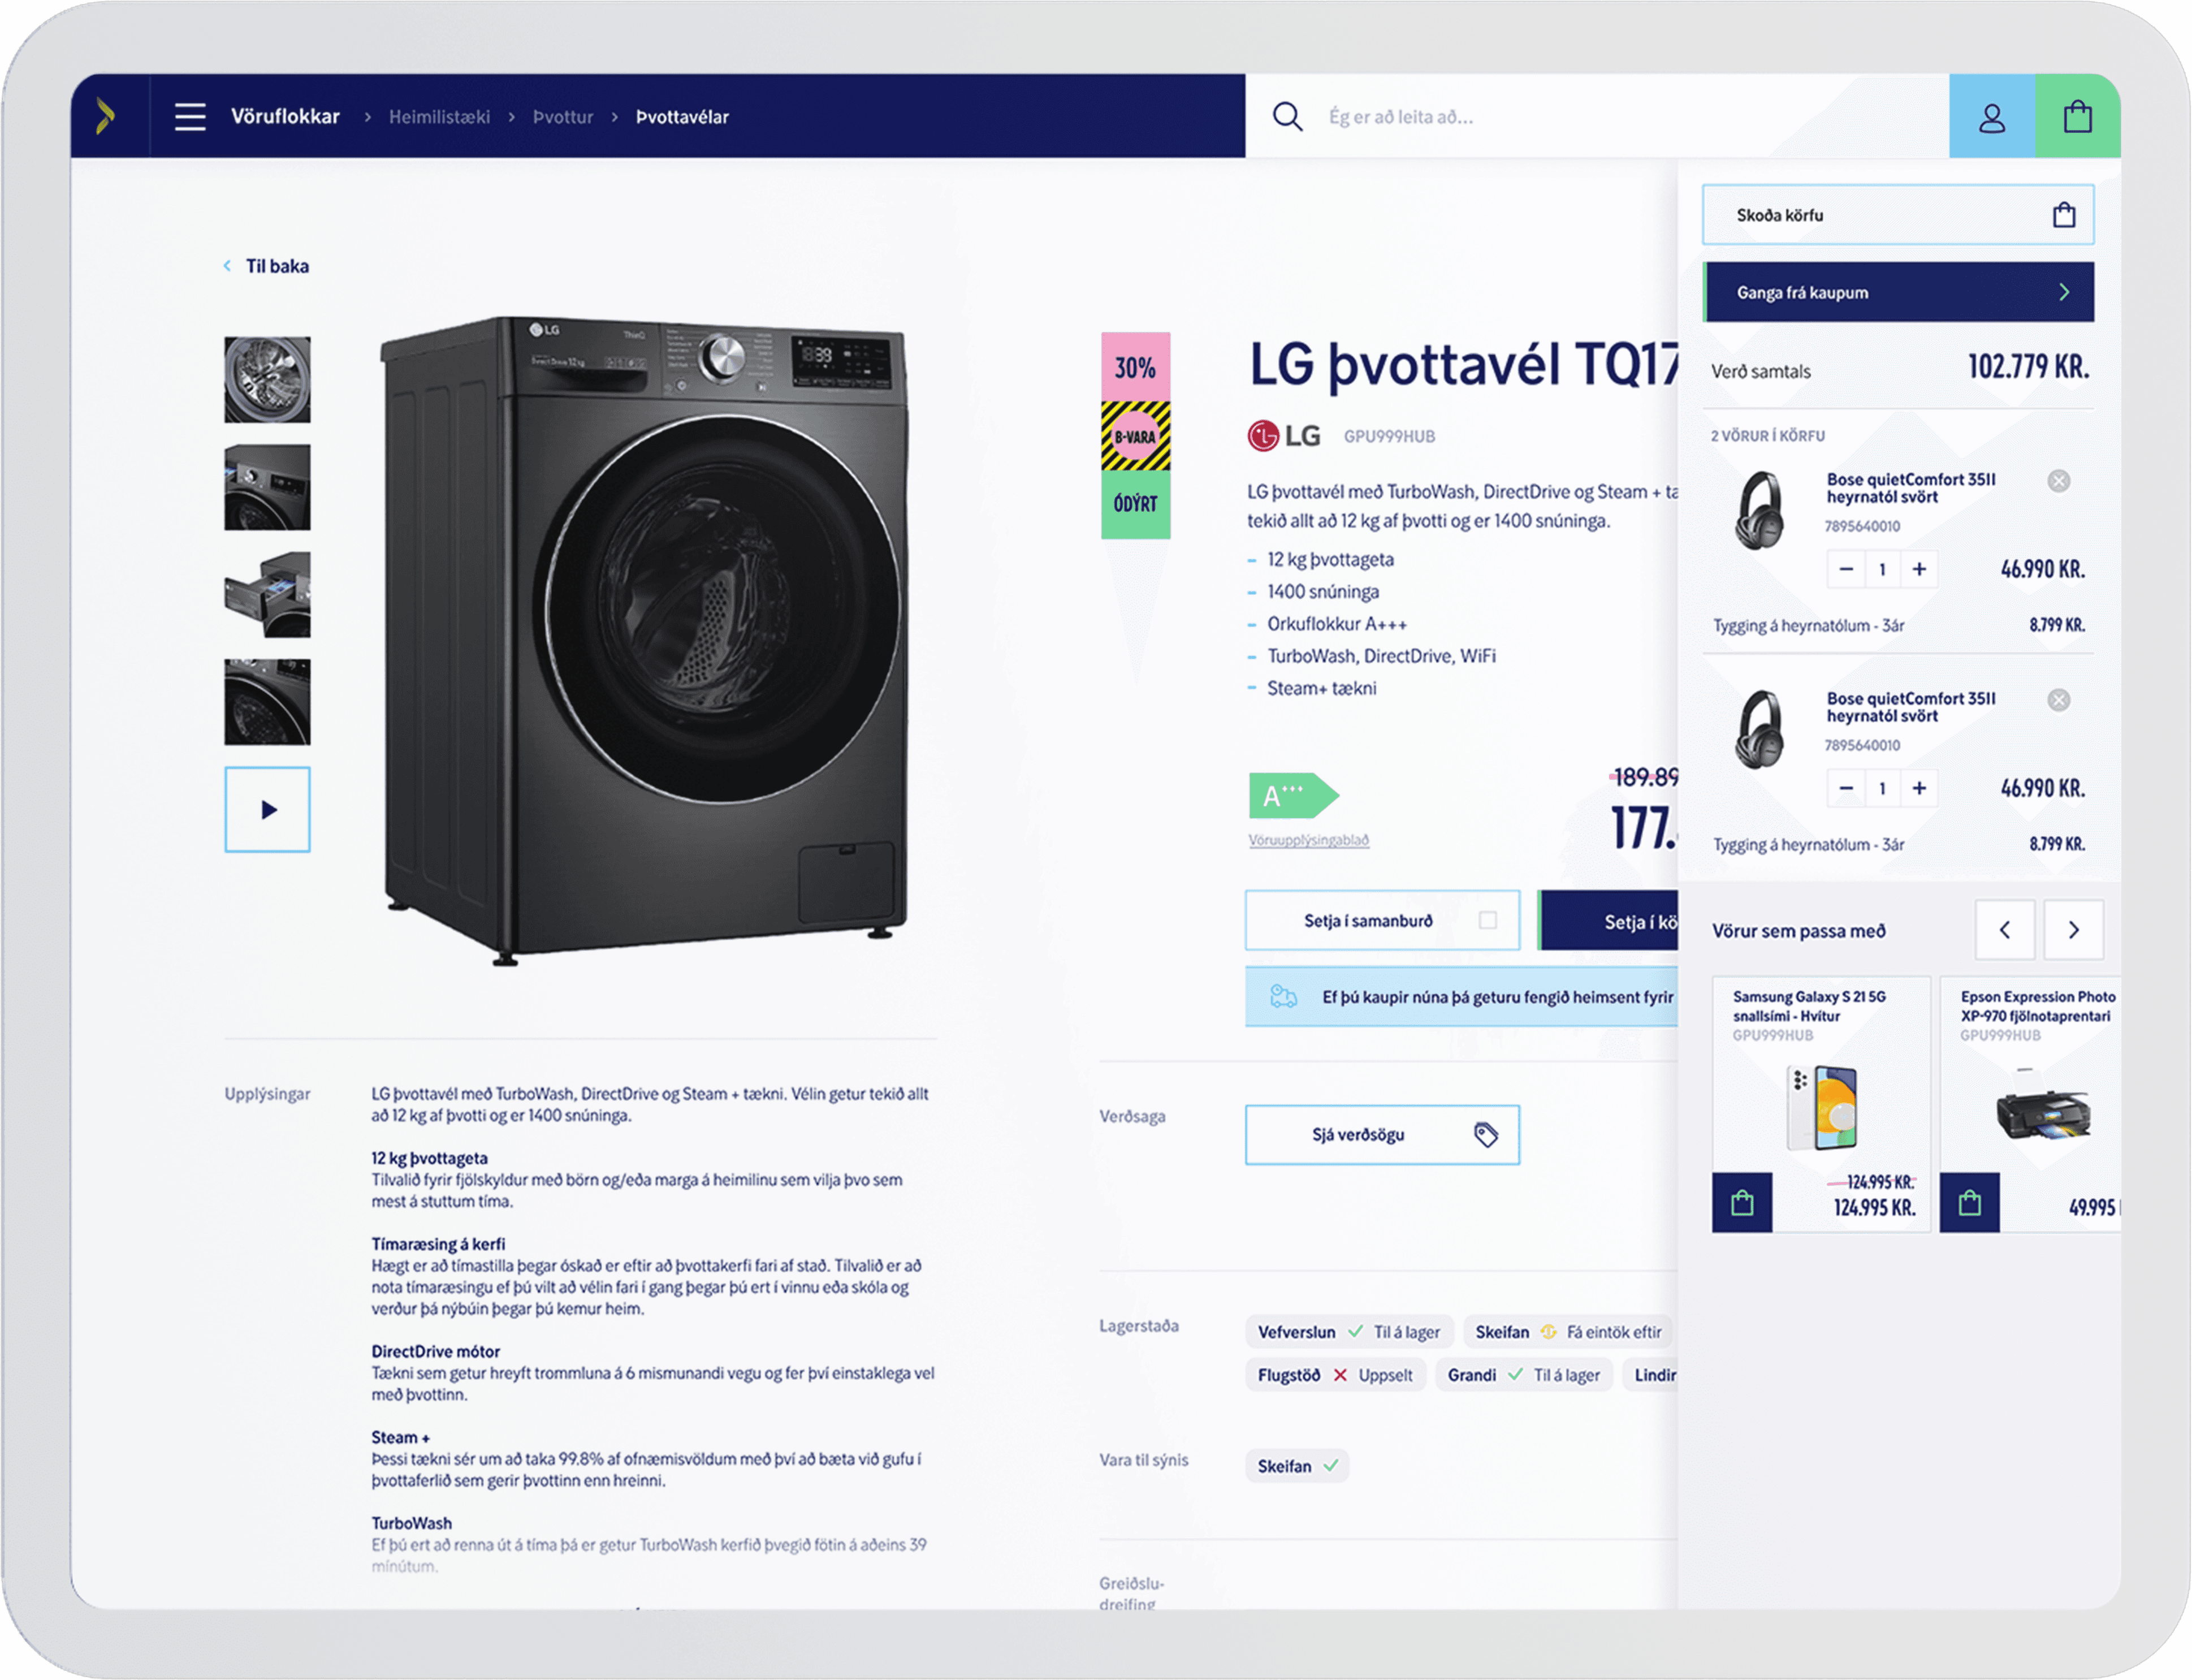Image resolution: width=2192 pixels, height=1680 pixels.
Task: Check the Setja í samanburð checkbox
Action: (x=1487, y=920)
